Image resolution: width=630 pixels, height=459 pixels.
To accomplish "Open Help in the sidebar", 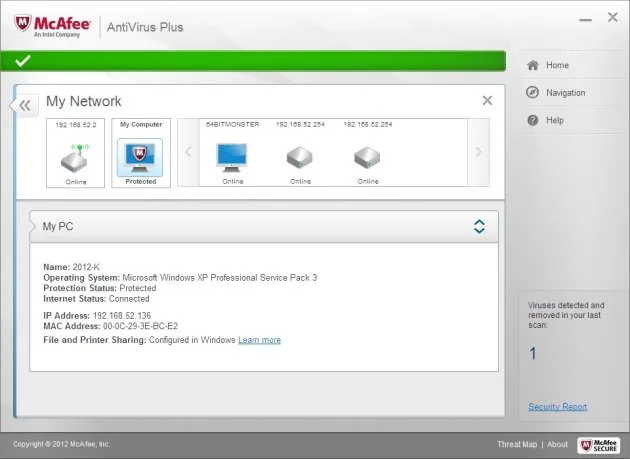I will (554, 120).
